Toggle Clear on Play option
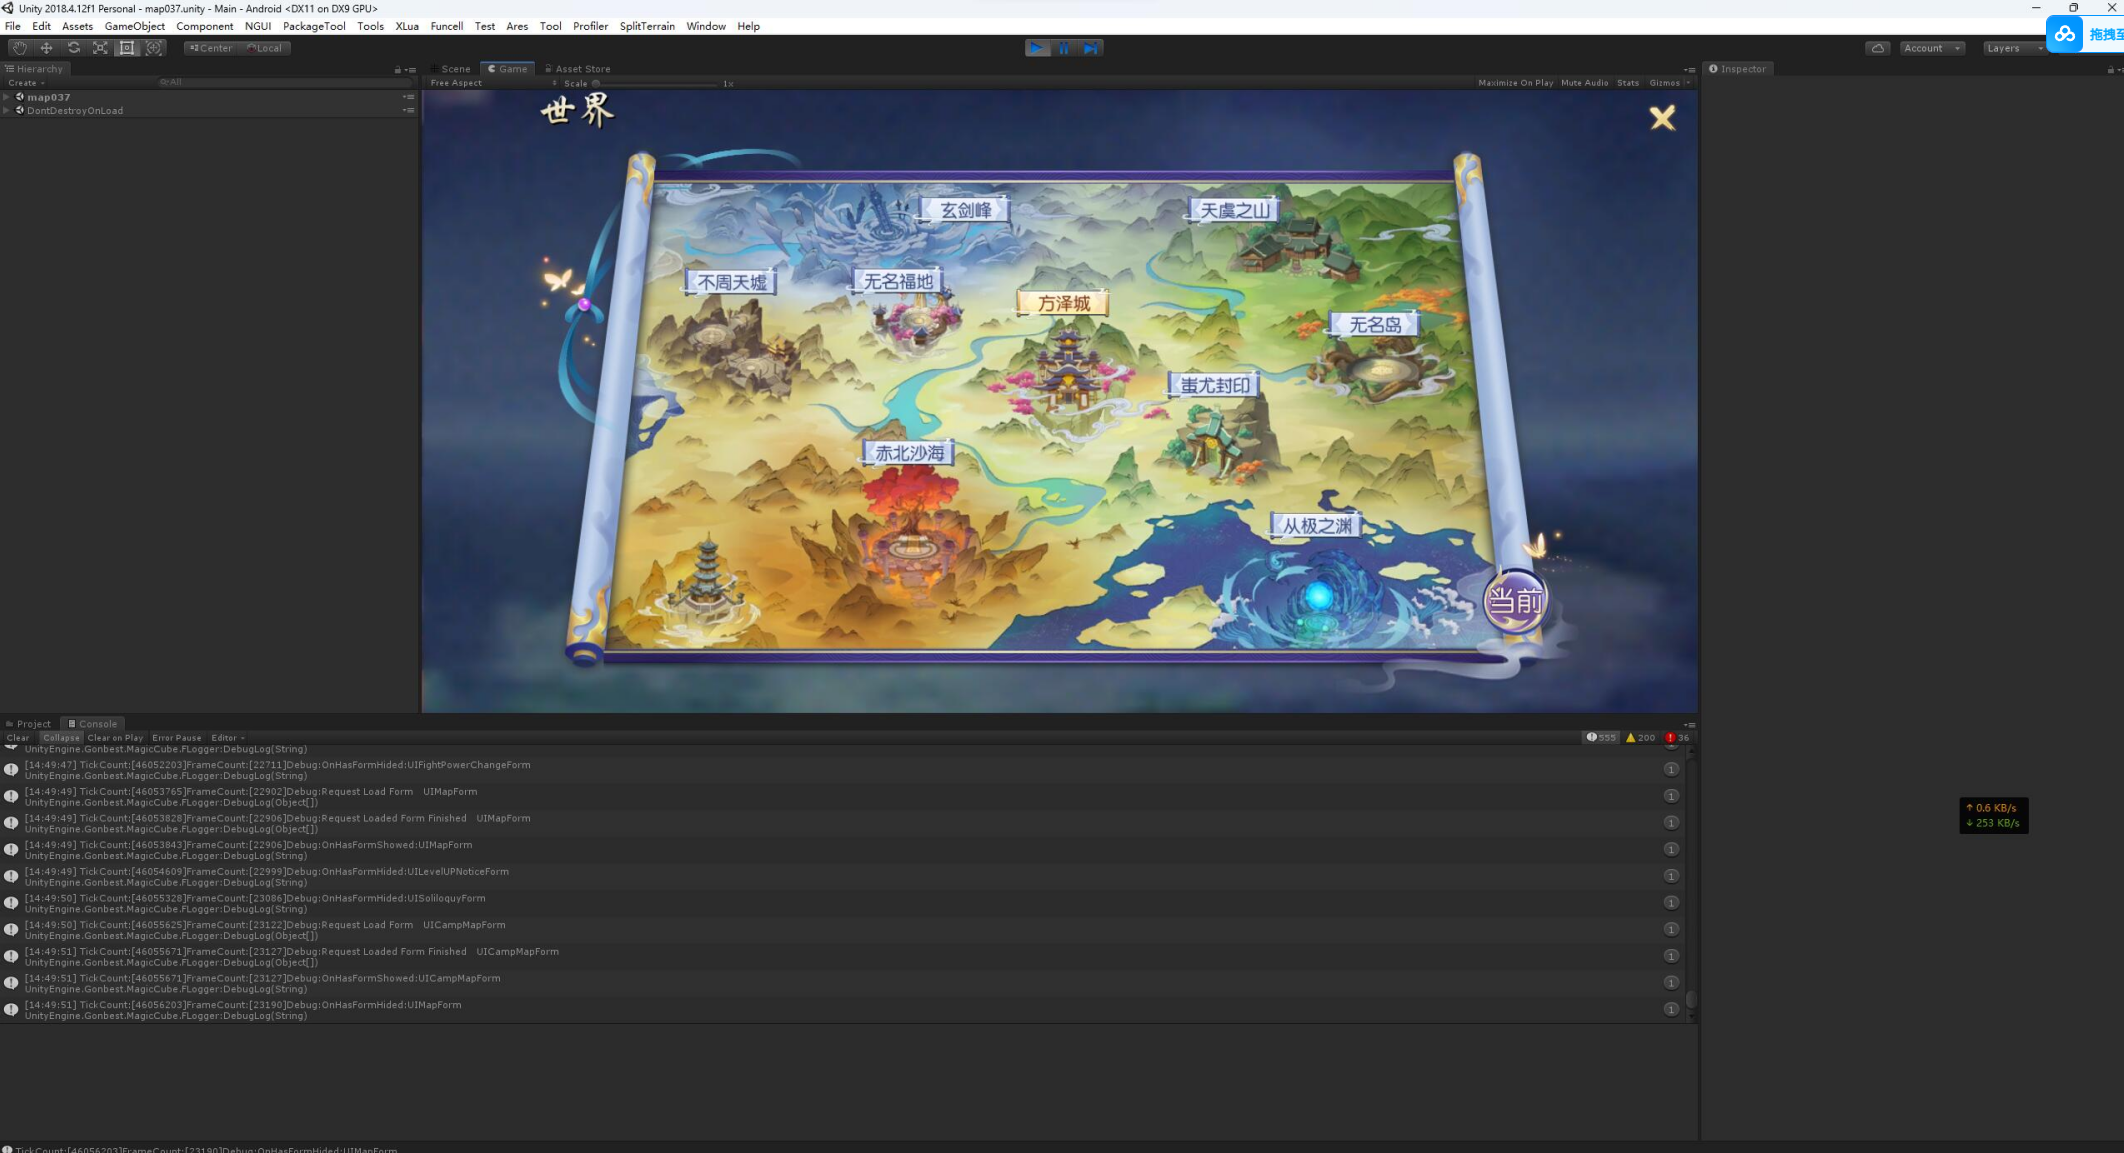Viewport: 2124px width, 1153px height. point(115,738)
